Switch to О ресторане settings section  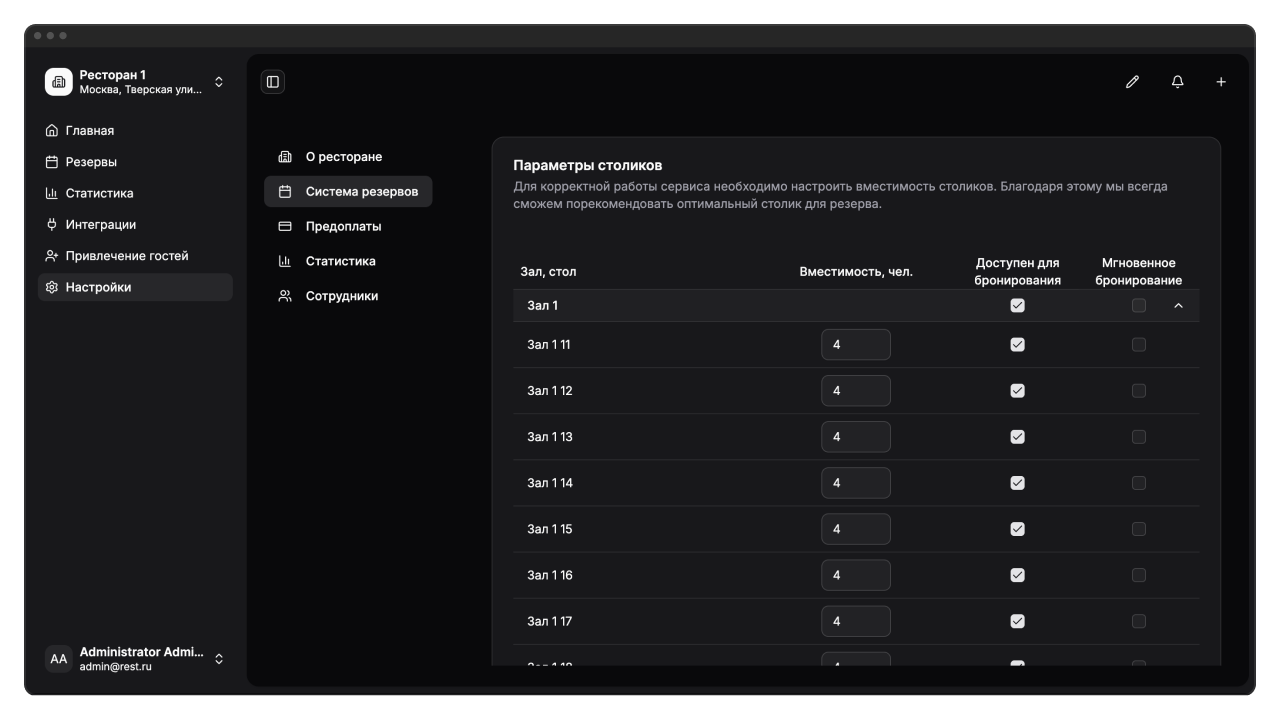point(343,157)
